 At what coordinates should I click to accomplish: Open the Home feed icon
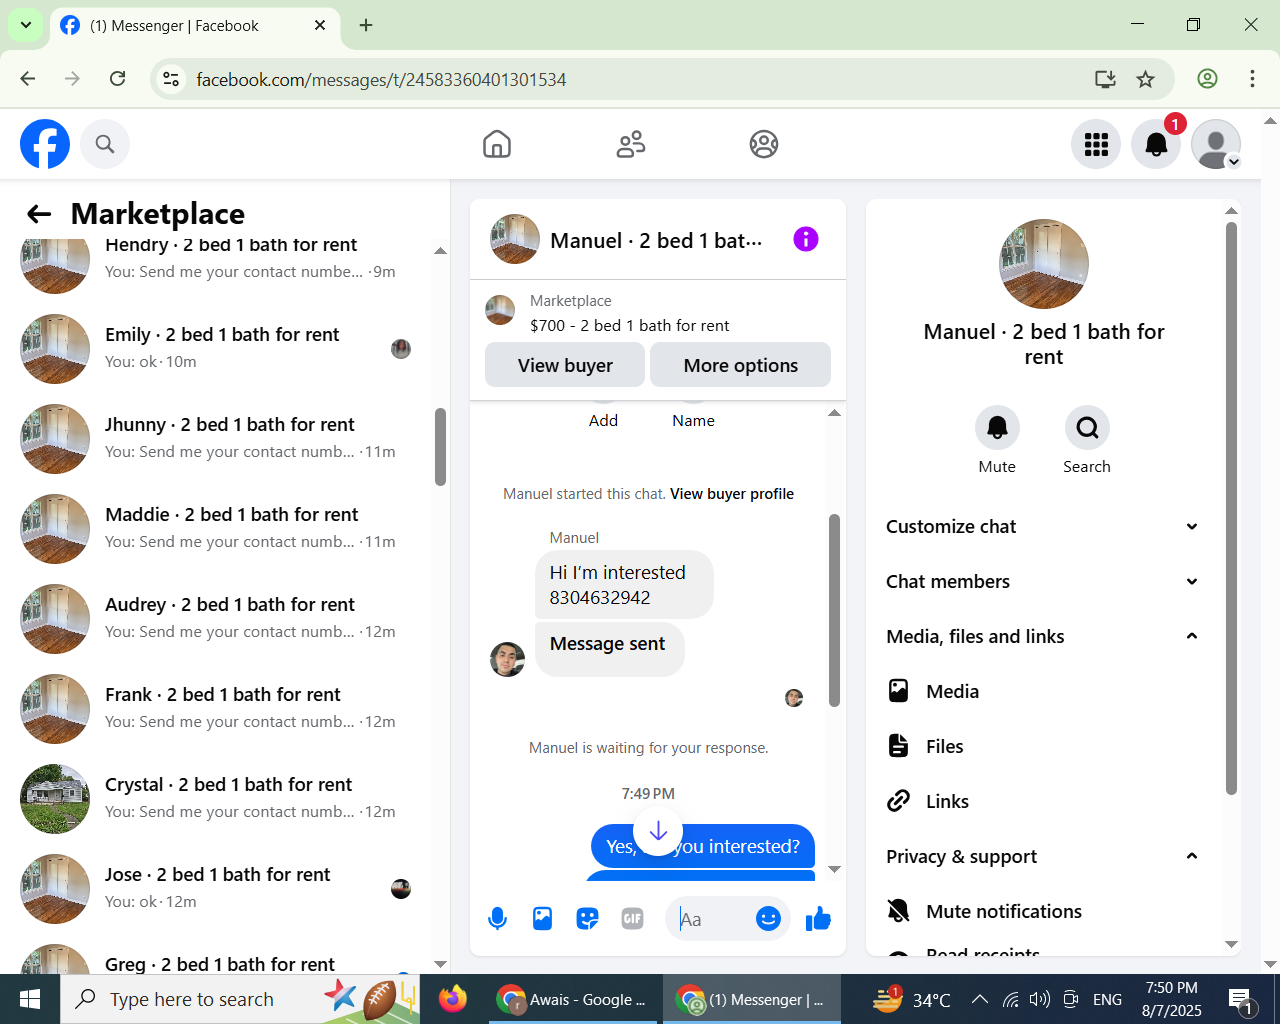tap(497, 144)
